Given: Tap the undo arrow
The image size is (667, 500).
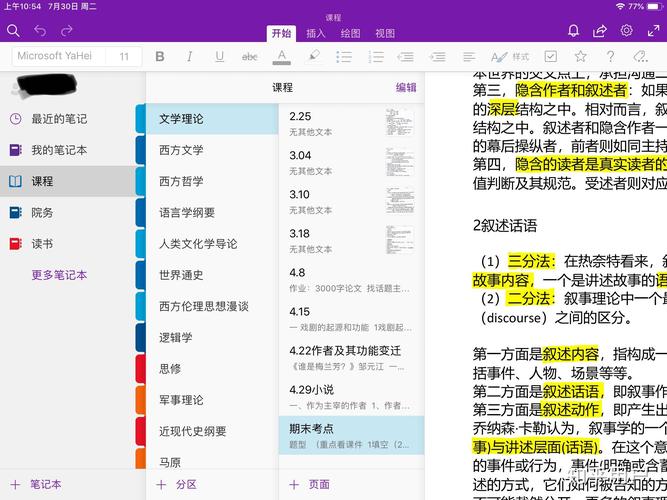Looking at the screenshot, I should coord(40,31).
